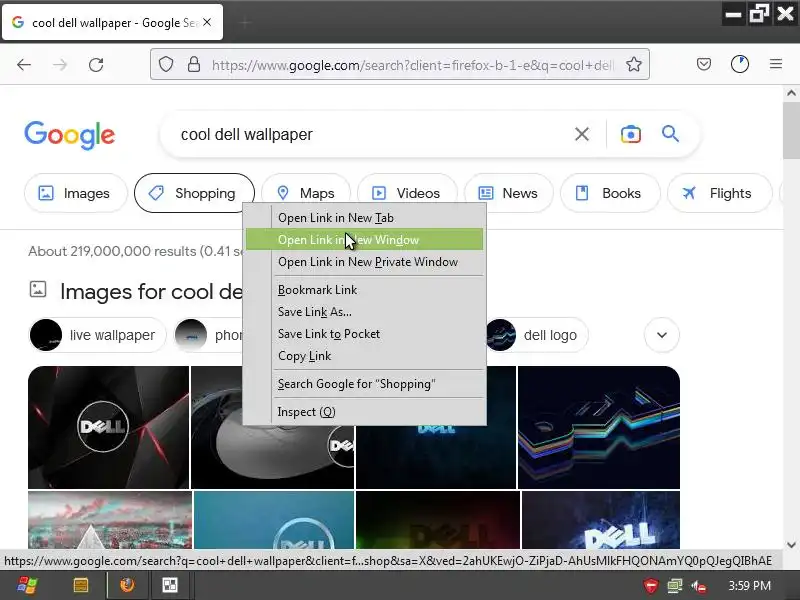800x600 pixels.
Task: Select Save Link to Pocket
Action: pyautogui.click(x=364, y=334)
